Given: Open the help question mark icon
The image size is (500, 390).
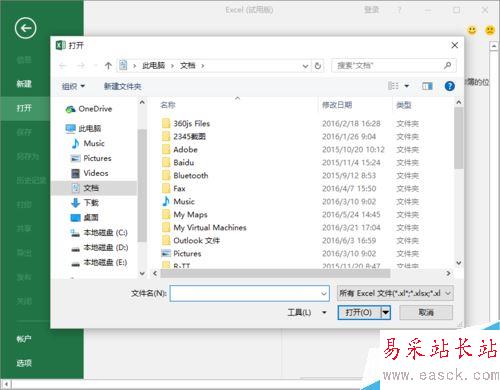Looking at the screenshot, I should 449,86.
